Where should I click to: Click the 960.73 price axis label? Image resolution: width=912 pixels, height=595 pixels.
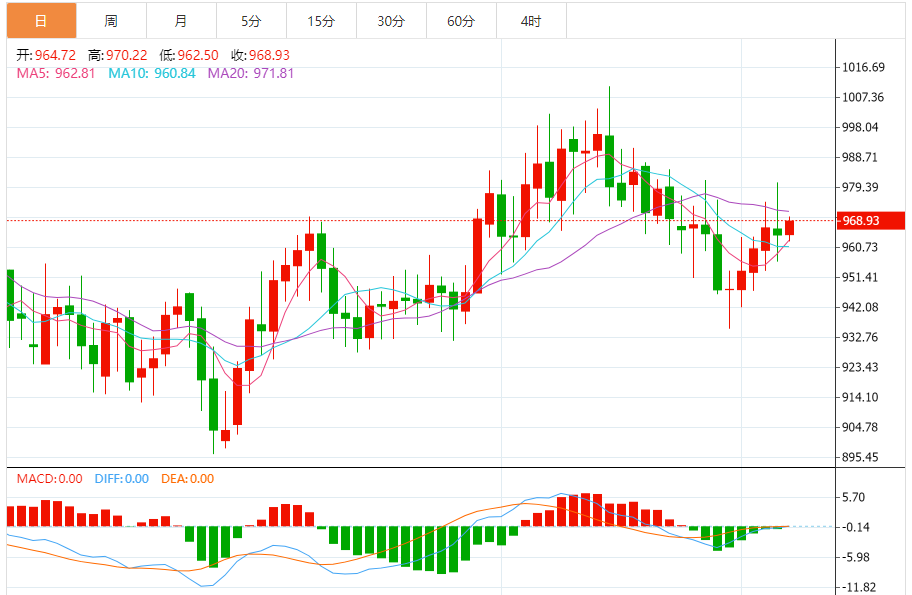860,247
